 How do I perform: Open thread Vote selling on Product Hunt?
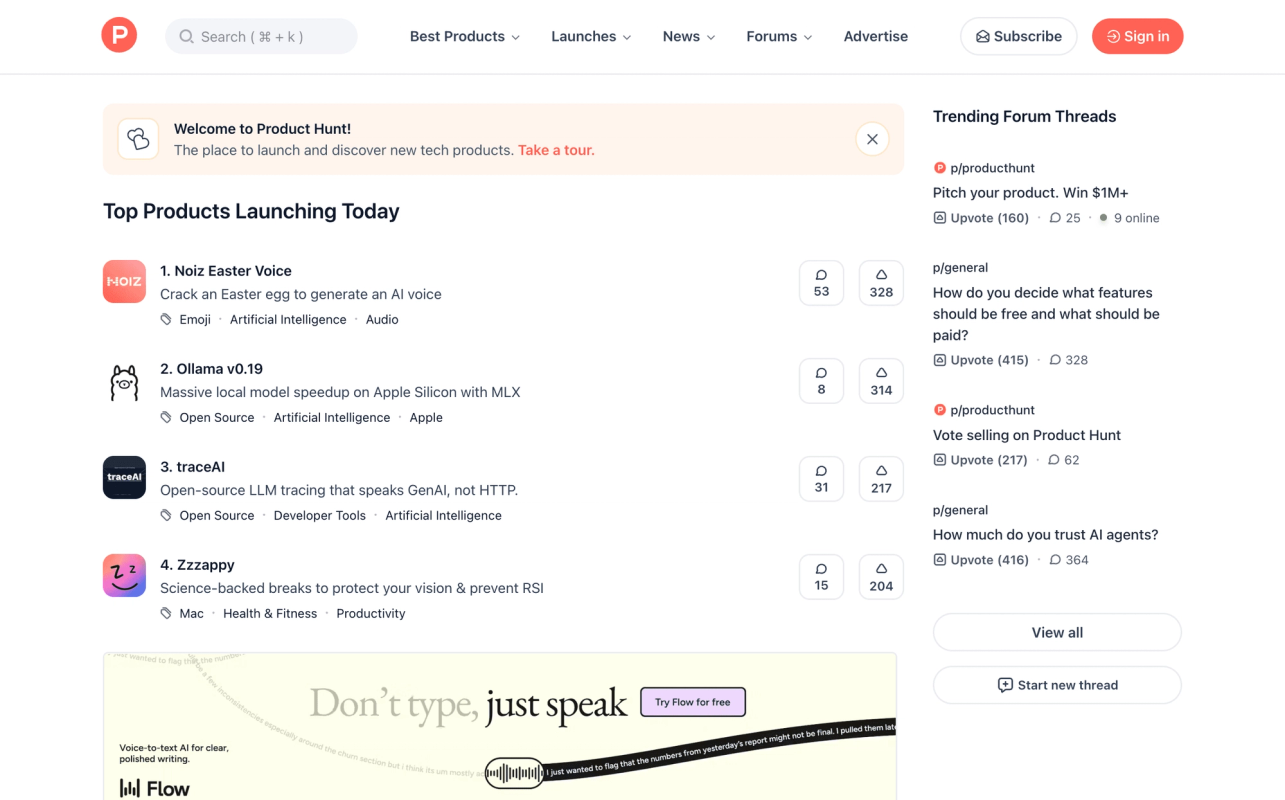(x=1027, y=435)
